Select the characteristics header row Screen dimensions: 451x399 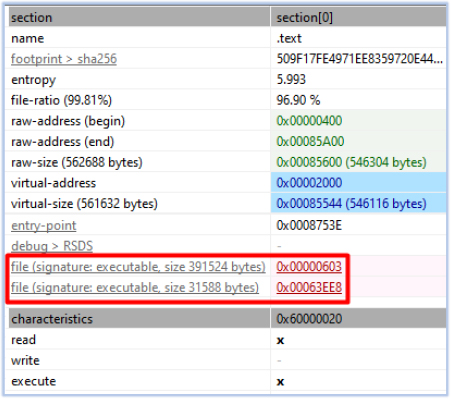click(x=227, y=319)
